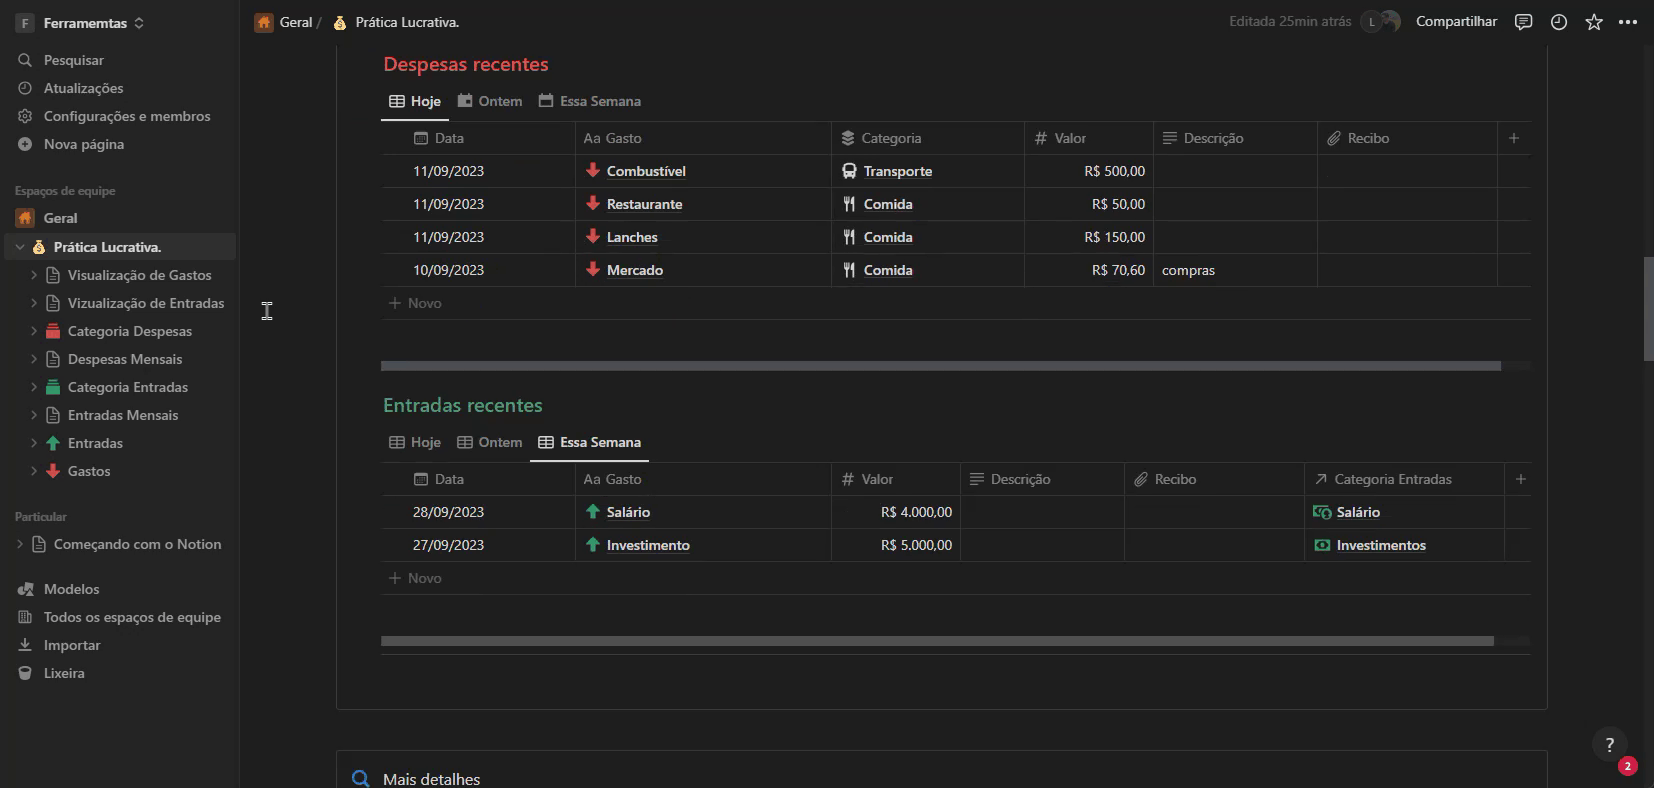Click Novo under Despesas recentes table
1654x788 pixels.
(x=415, y=303)
